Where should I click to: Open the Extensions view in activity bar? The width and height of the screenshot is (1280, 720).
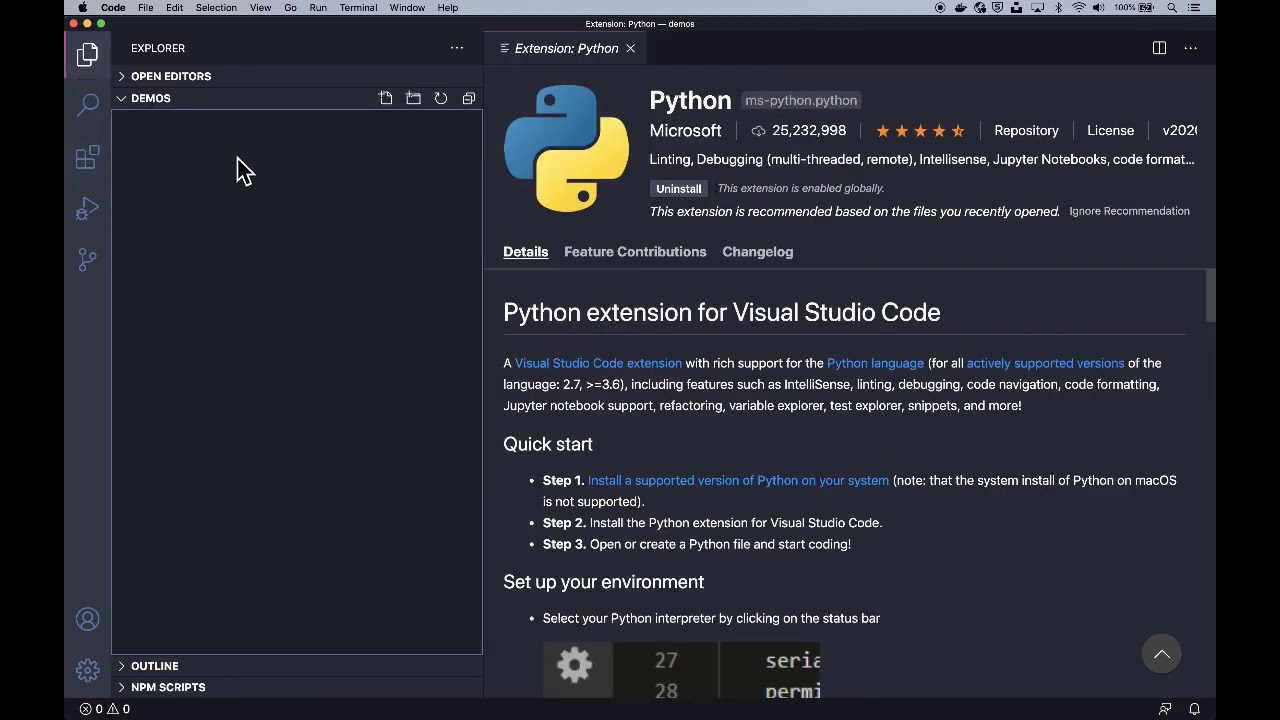click(88, 158)
